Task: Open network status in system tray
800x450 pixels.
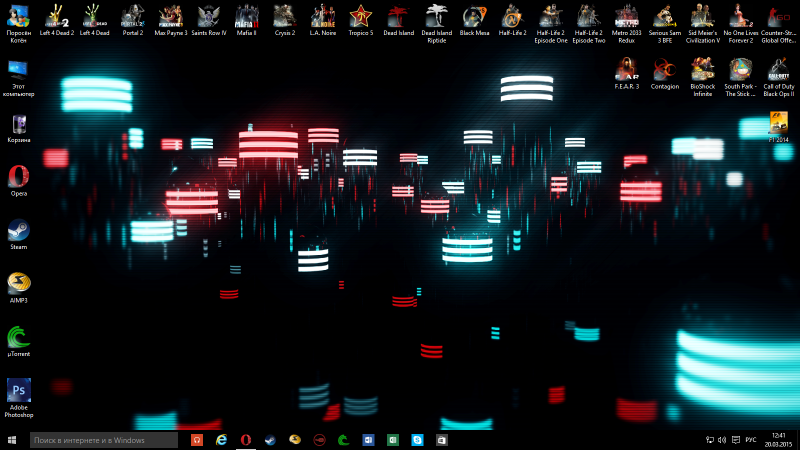Action: (709, 440)
